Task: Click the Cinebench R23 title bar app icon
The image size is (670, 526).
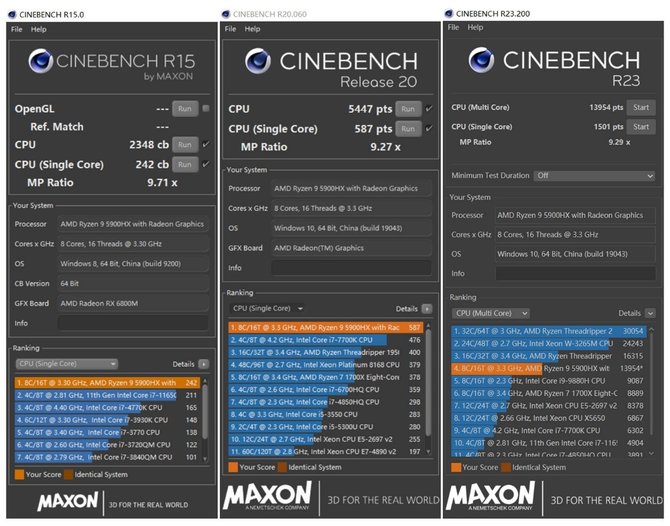Action: [449, 13]
